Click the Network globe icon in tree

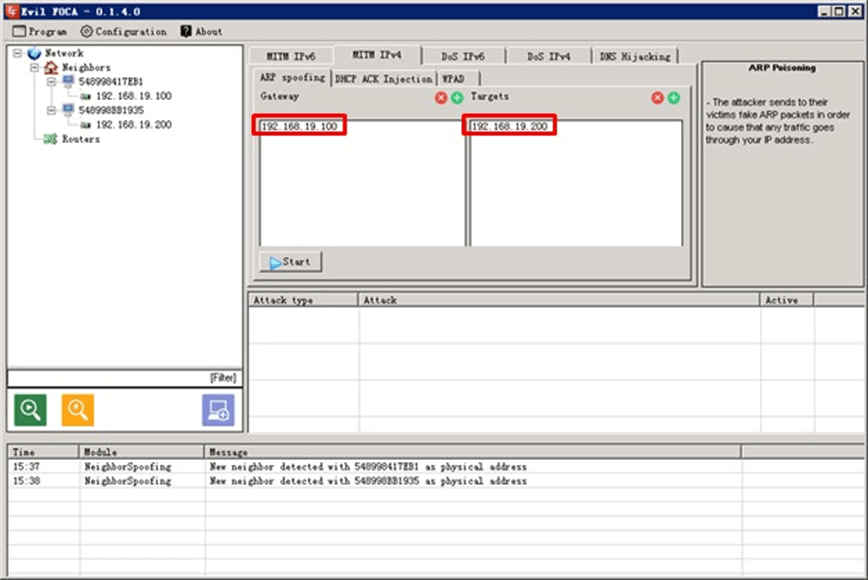click(x=34, y=53)
